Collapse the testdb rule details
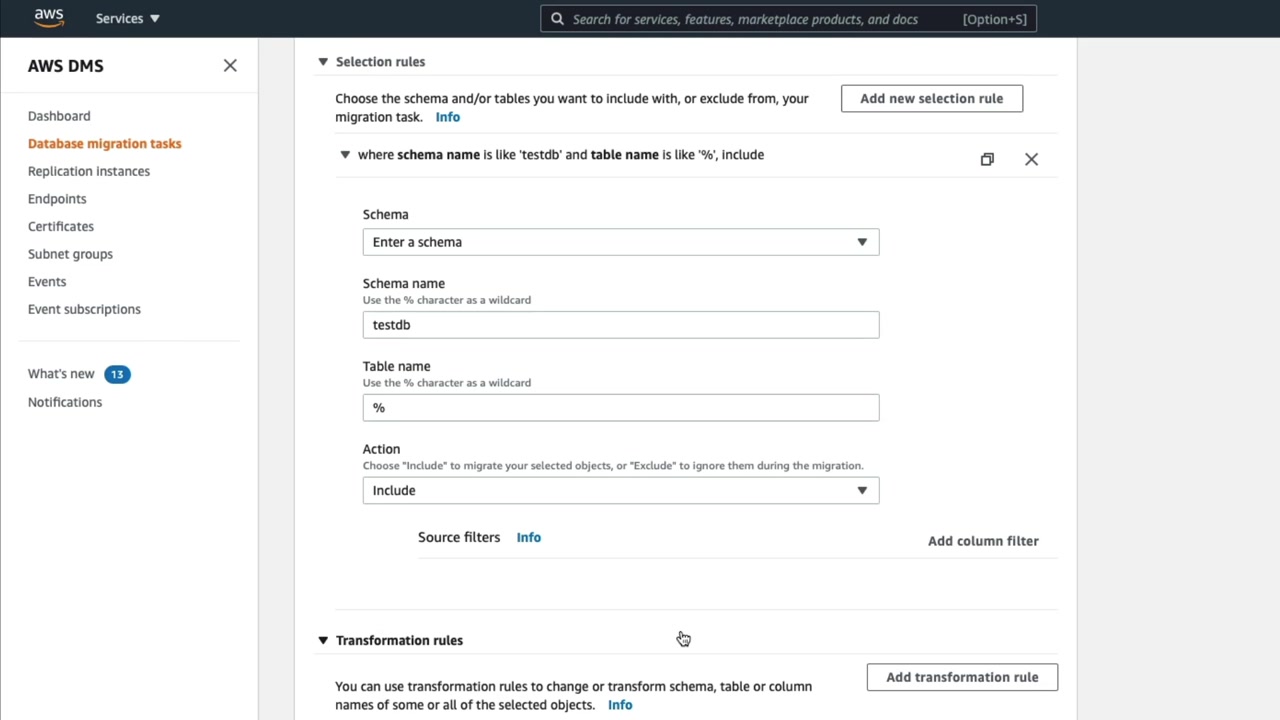Viewport: 1280px width, 720px height. [x=345, y=155]
